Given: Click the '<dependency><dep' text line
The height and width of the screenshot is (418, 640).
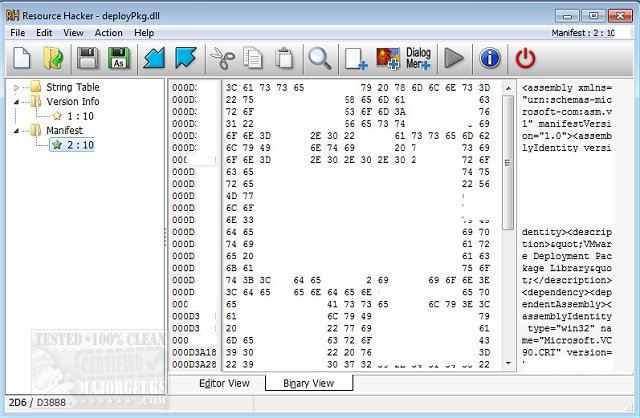Looking at the screenshot, I should (567, 292).
